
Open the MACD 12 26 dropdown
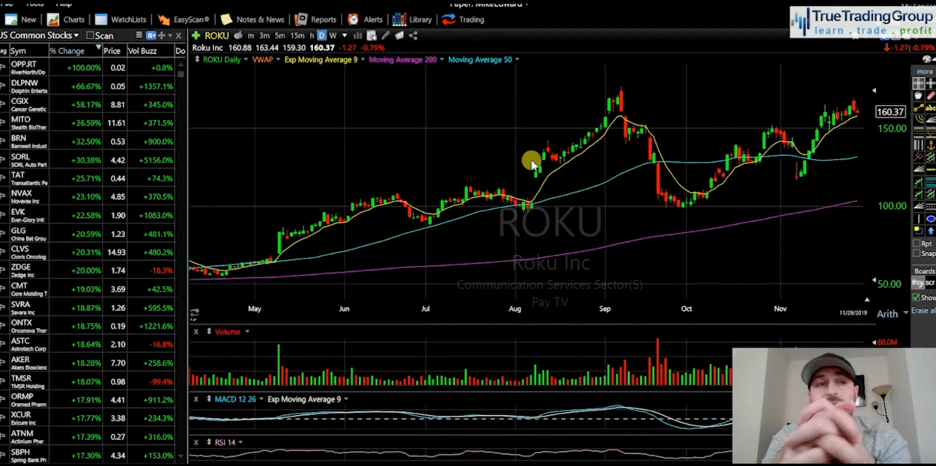(261, 399)
